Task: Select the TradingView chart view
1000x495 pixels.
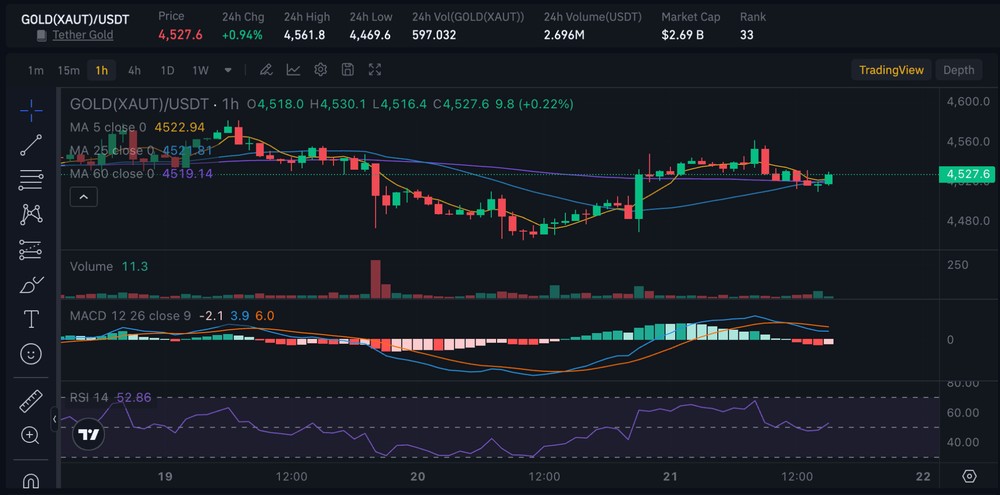Action: [891, 70]
